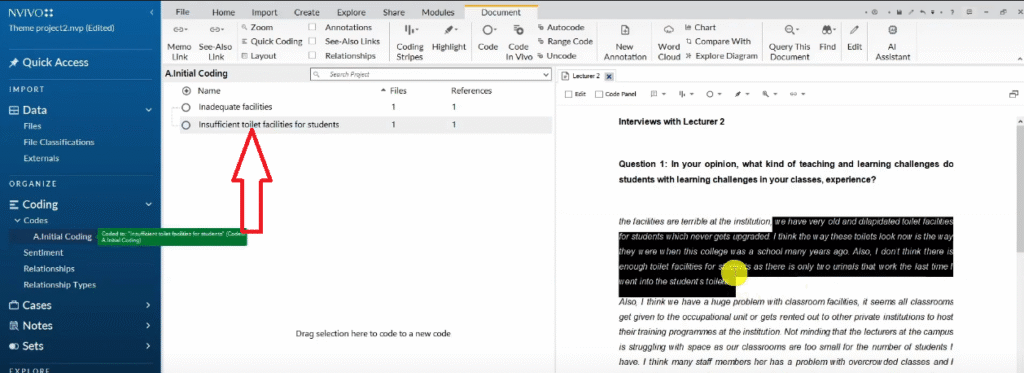
Task: Open the Layout option in ribbon
Action: (258, 56)
